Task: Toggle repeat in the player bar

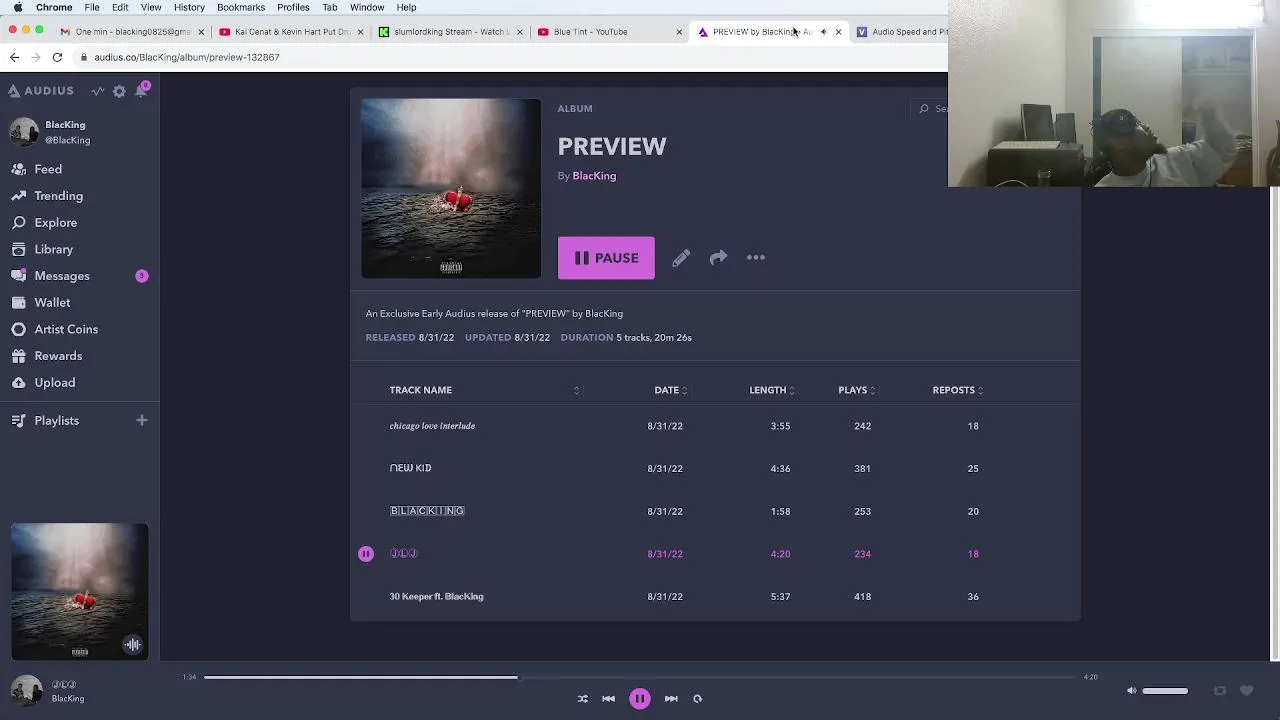Action: tap(697, 699)
